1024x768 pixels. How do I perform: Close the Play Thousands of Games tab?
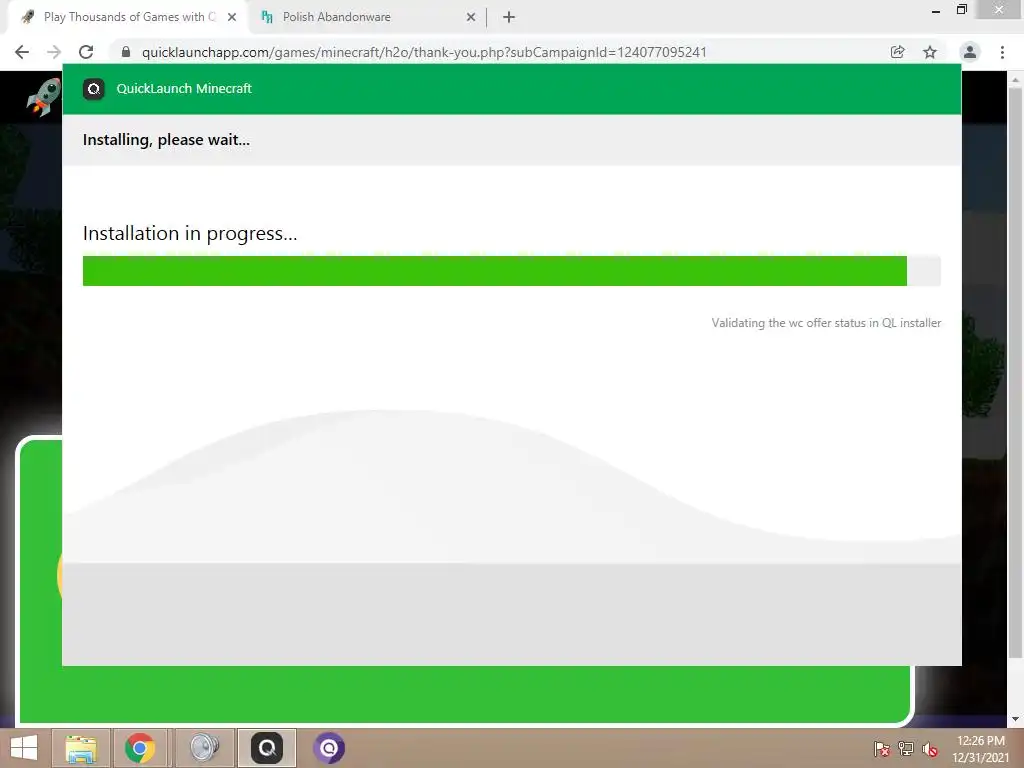(232, 17)
